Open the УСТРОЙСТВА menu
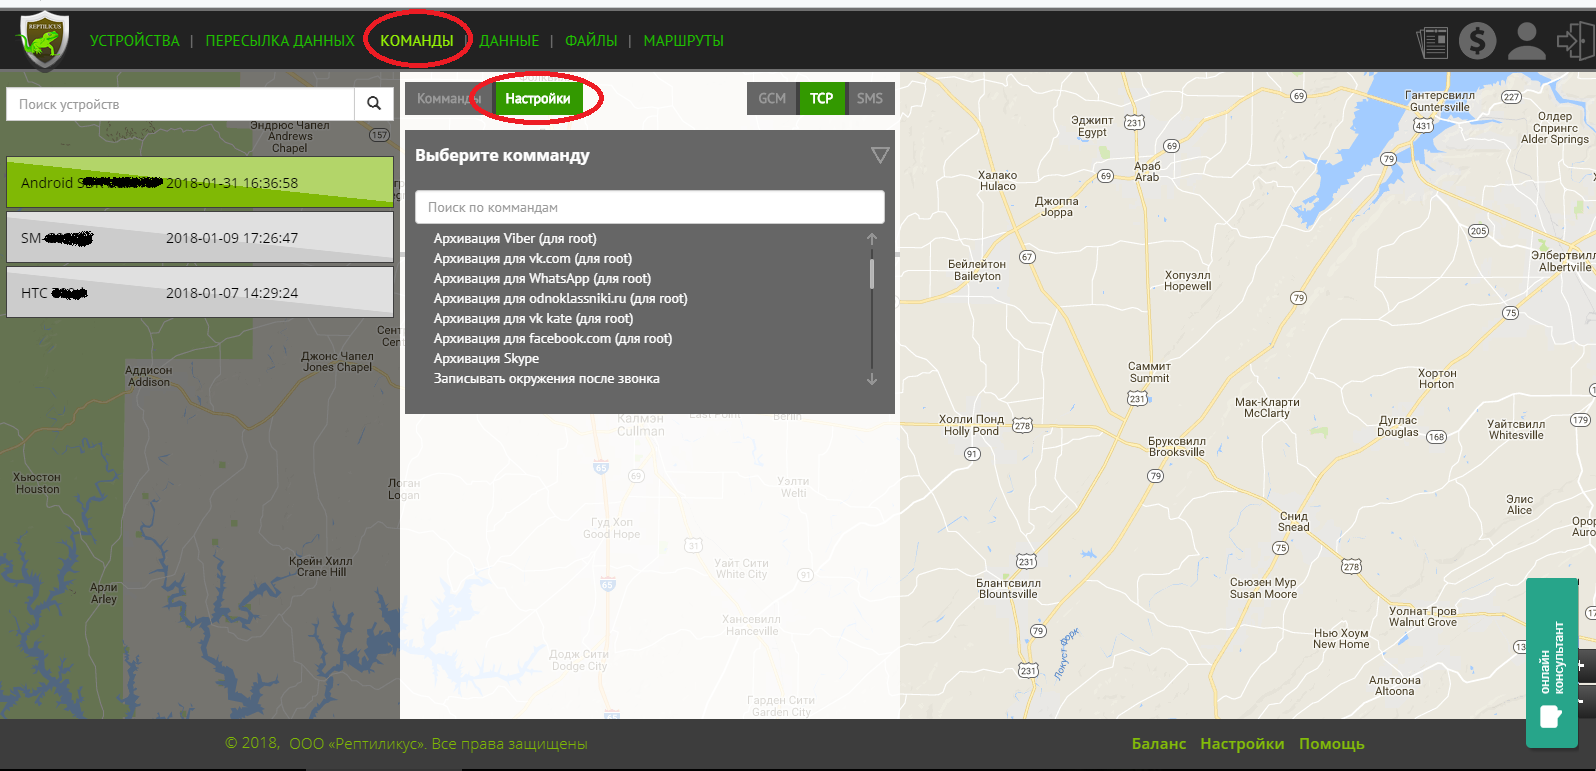This screenshot has width=1596, height=771. pyautogui.click(x=135, y=41)
